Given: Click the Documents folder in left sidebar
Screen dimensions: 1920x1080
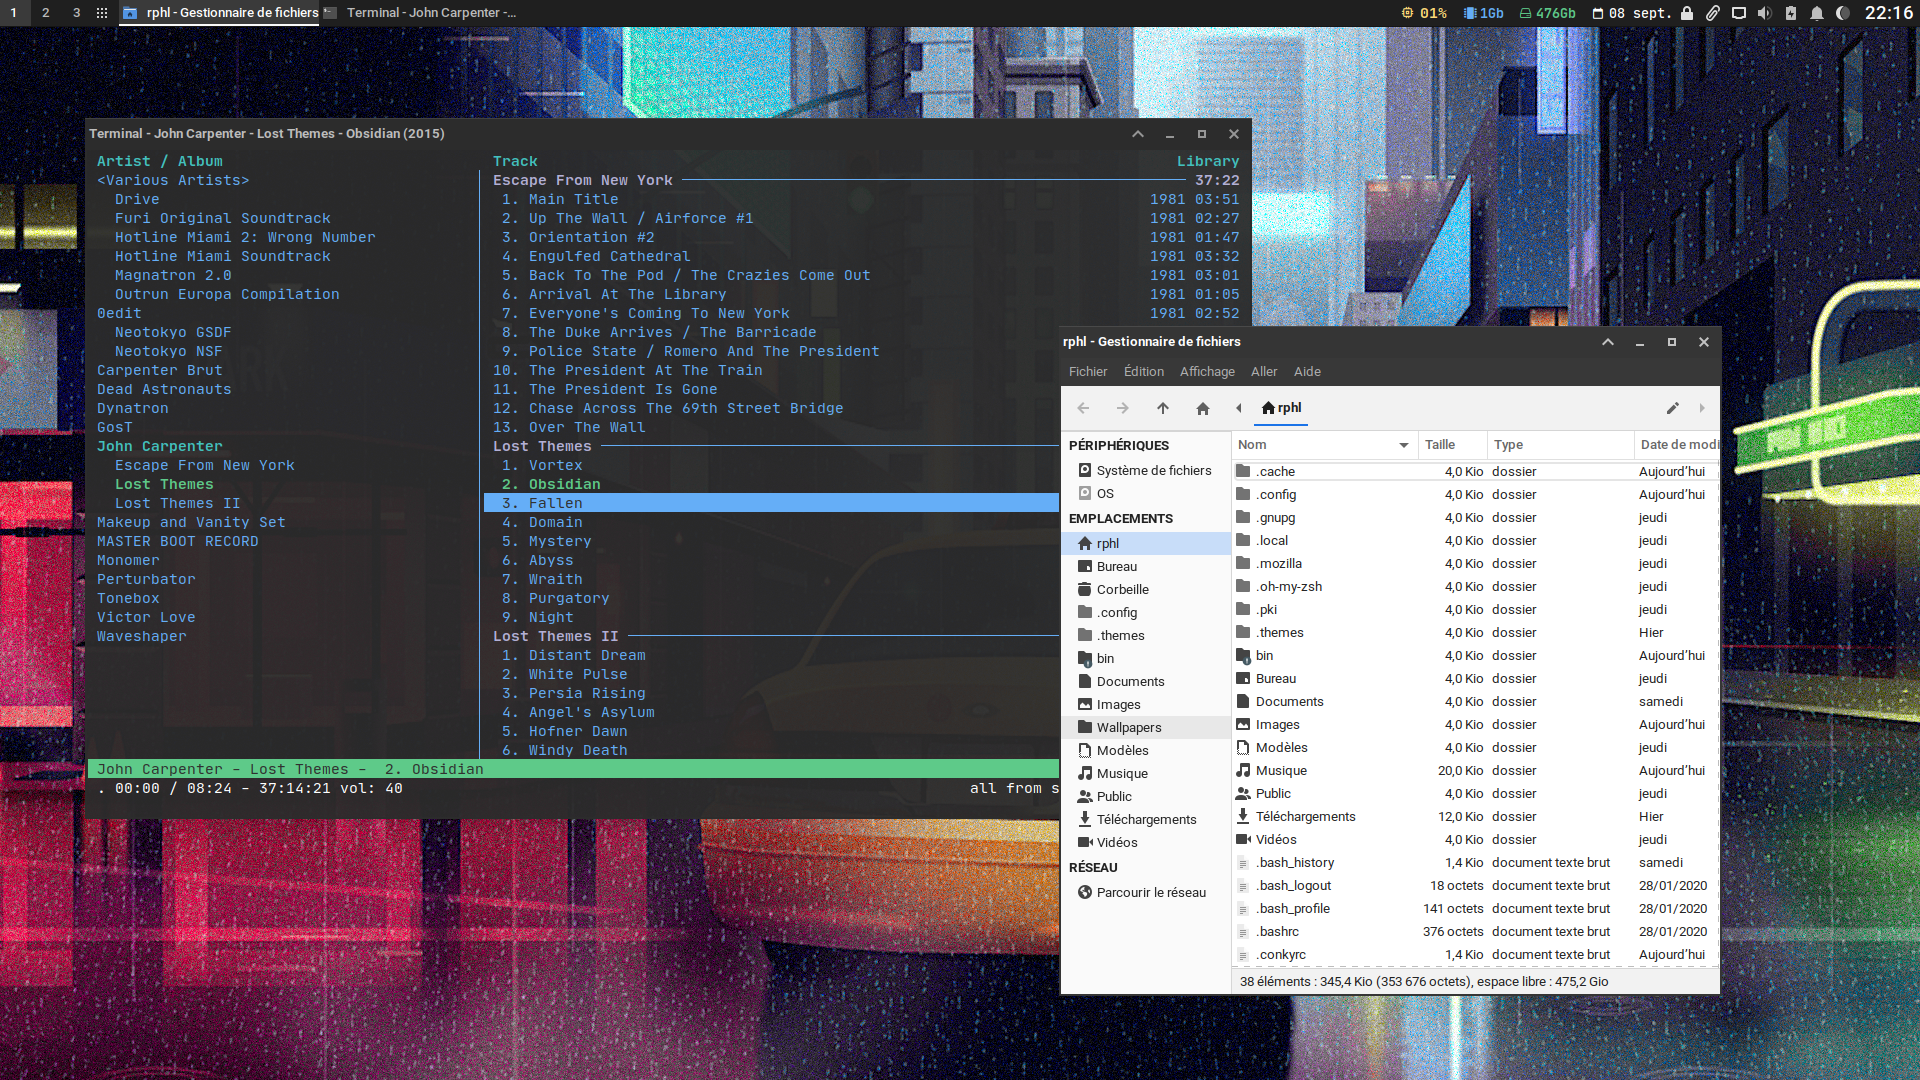Looking at the screenshot, I should pos(1130,680).
